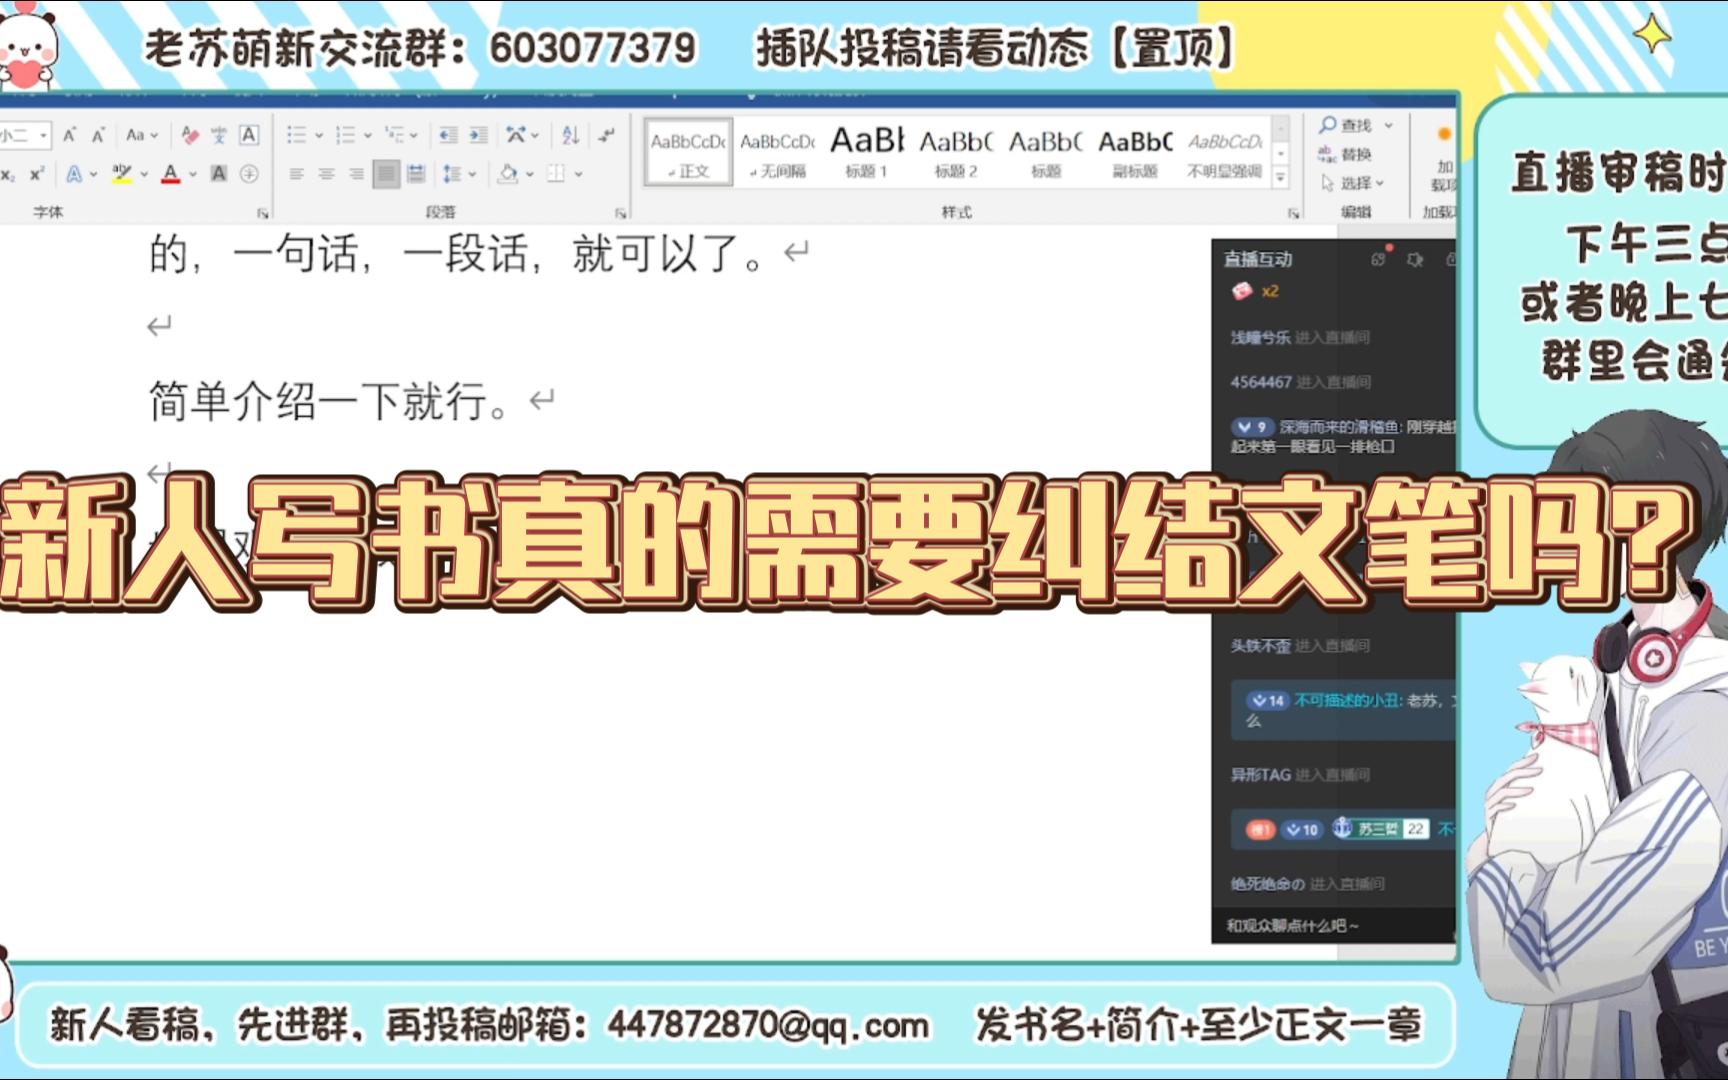Viewport: 1728px width, 1080px height.
Task: Click the character border icon
Action: click(x=249, y=135)
